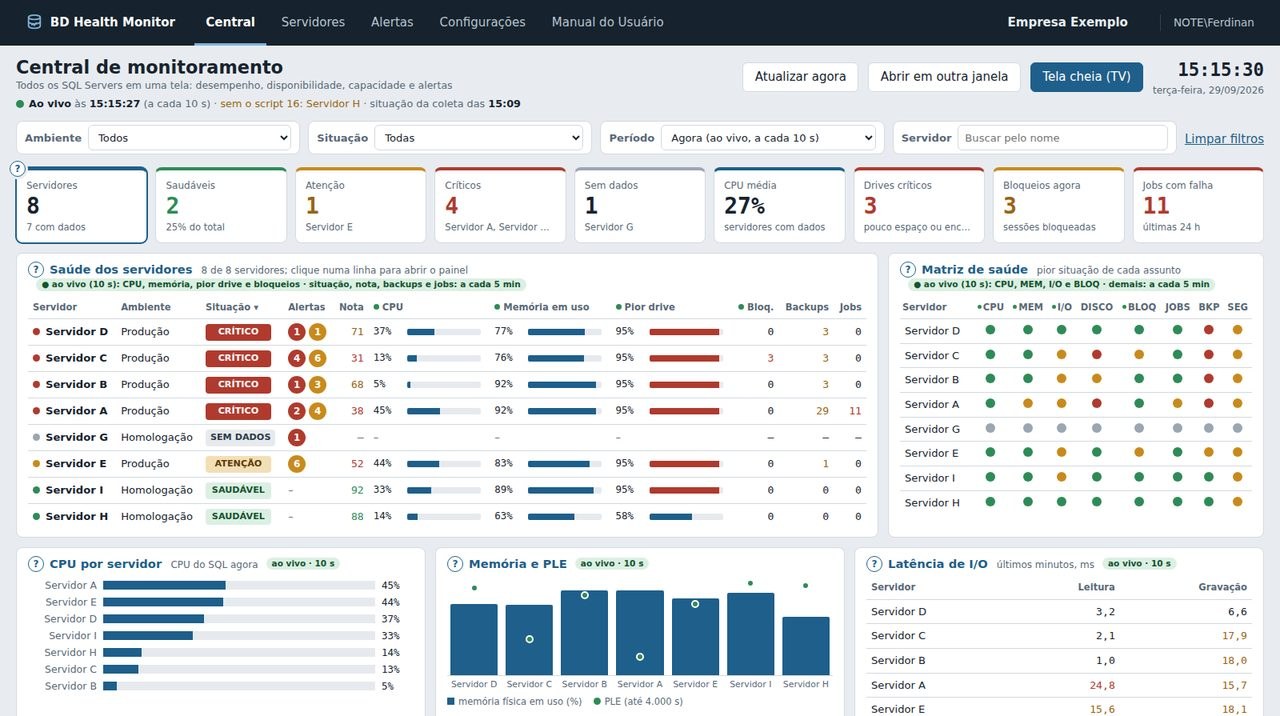Click Servidor C's red DISCO dot in the matrix

[1097, 355]
